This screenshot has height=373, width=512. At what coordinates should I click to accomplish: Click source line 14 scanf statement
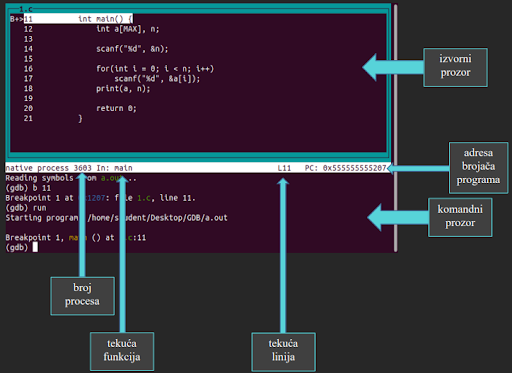coord(132,49)
